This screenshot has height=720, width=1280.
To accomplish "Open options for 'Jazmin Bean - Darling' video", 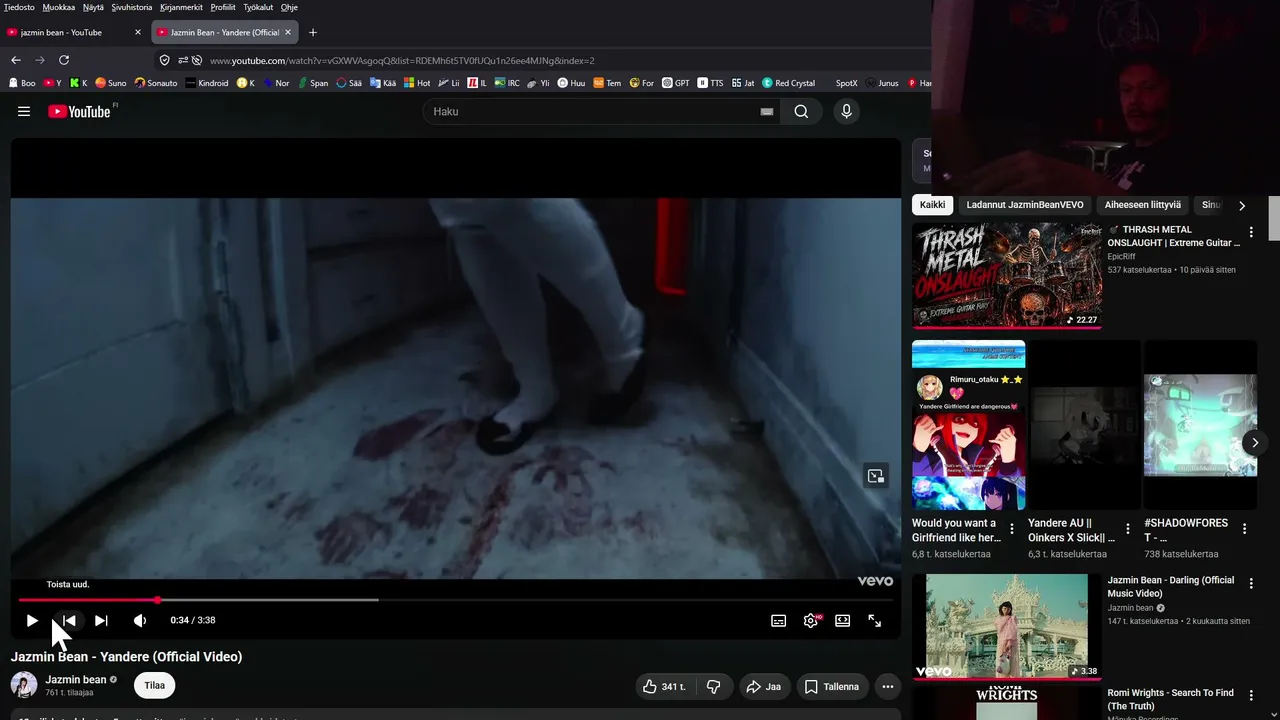I will click(x=1250, y=583).
